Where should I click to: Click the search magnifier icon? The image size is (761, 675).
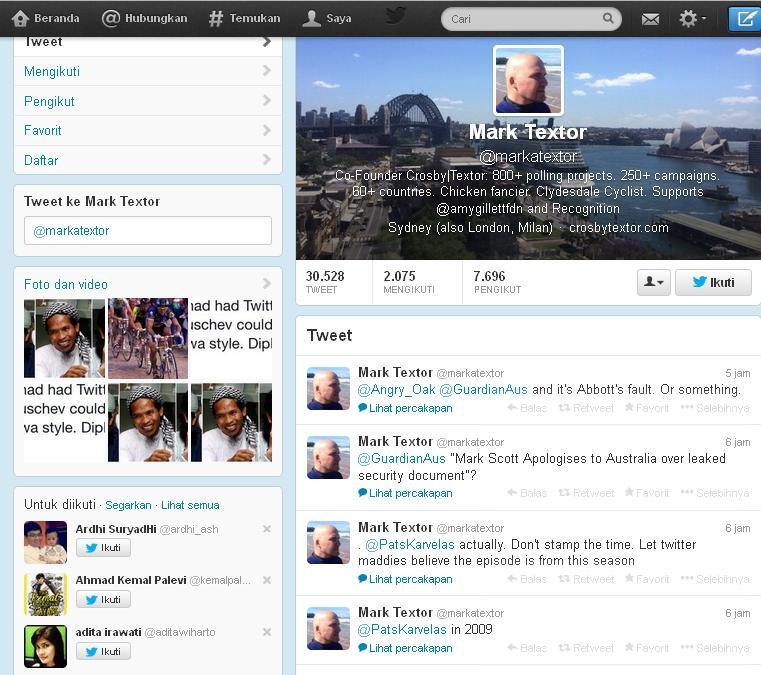[x=608, y=18]
